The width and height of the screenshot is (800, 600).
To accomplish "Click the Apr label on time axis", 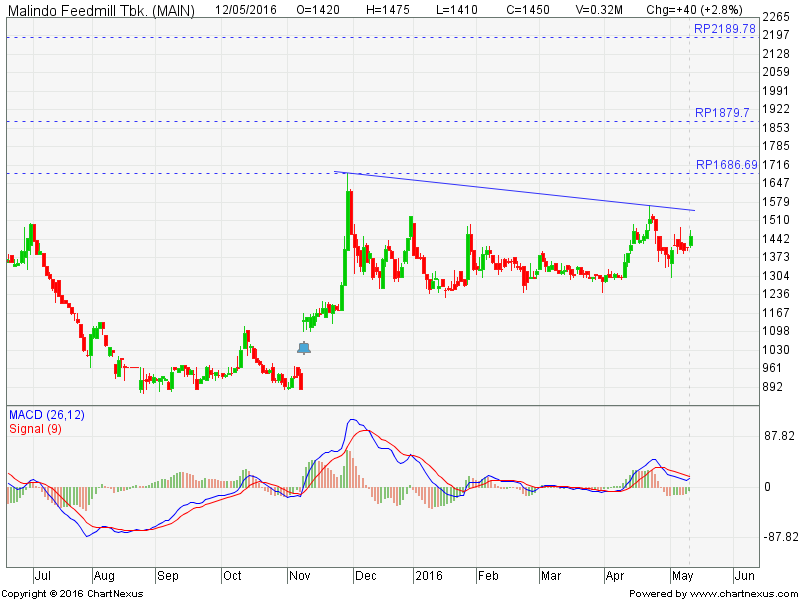I will click(x=615, y=576).
